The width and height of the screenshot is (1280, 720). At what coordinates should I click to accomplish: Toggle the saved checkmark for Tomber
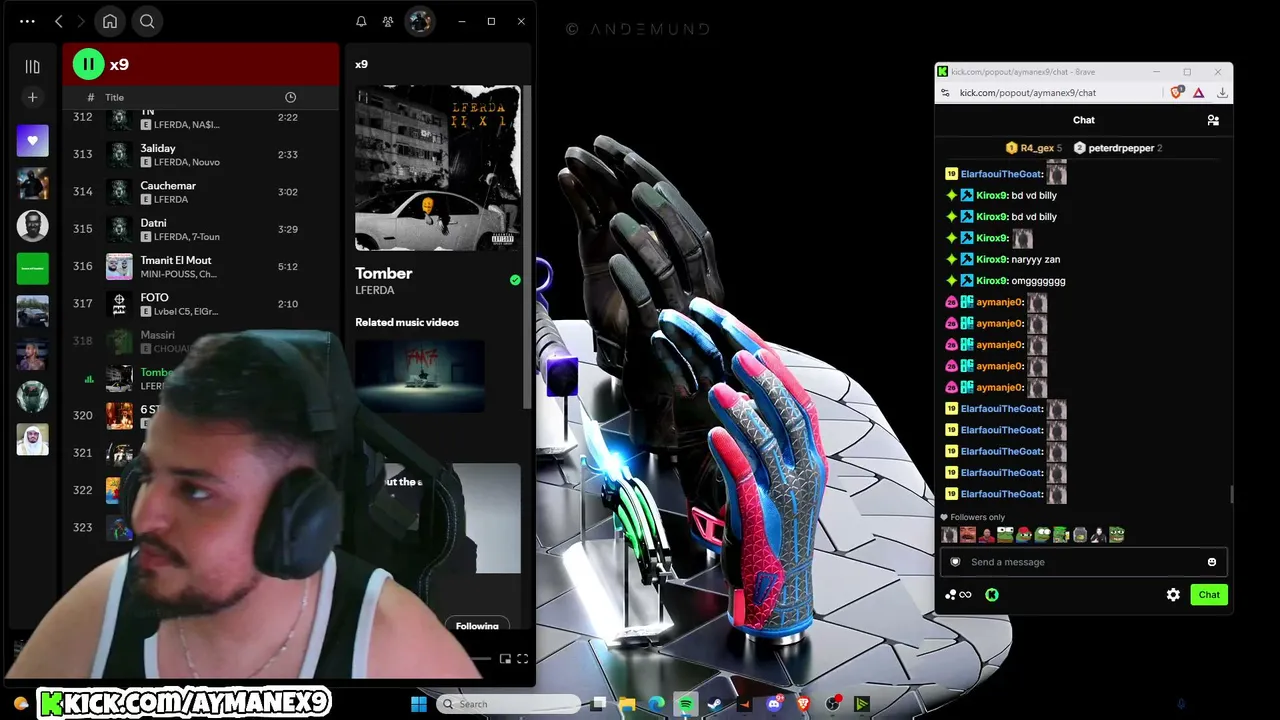coord(515,280)
